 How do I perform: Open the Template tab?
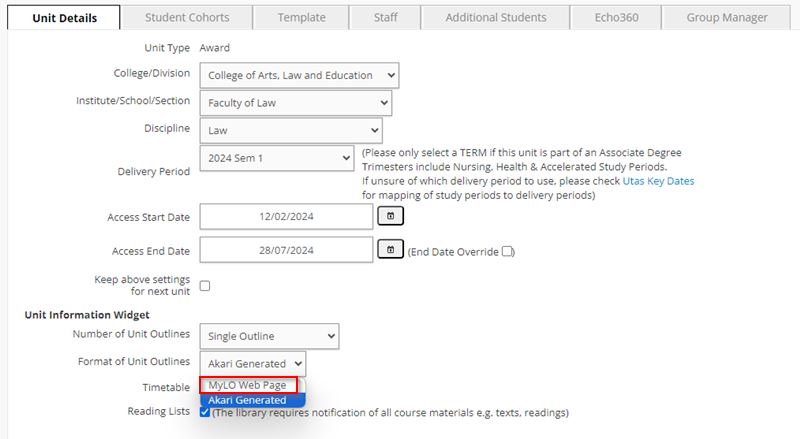pyautogui.click(x=302, y=17)
